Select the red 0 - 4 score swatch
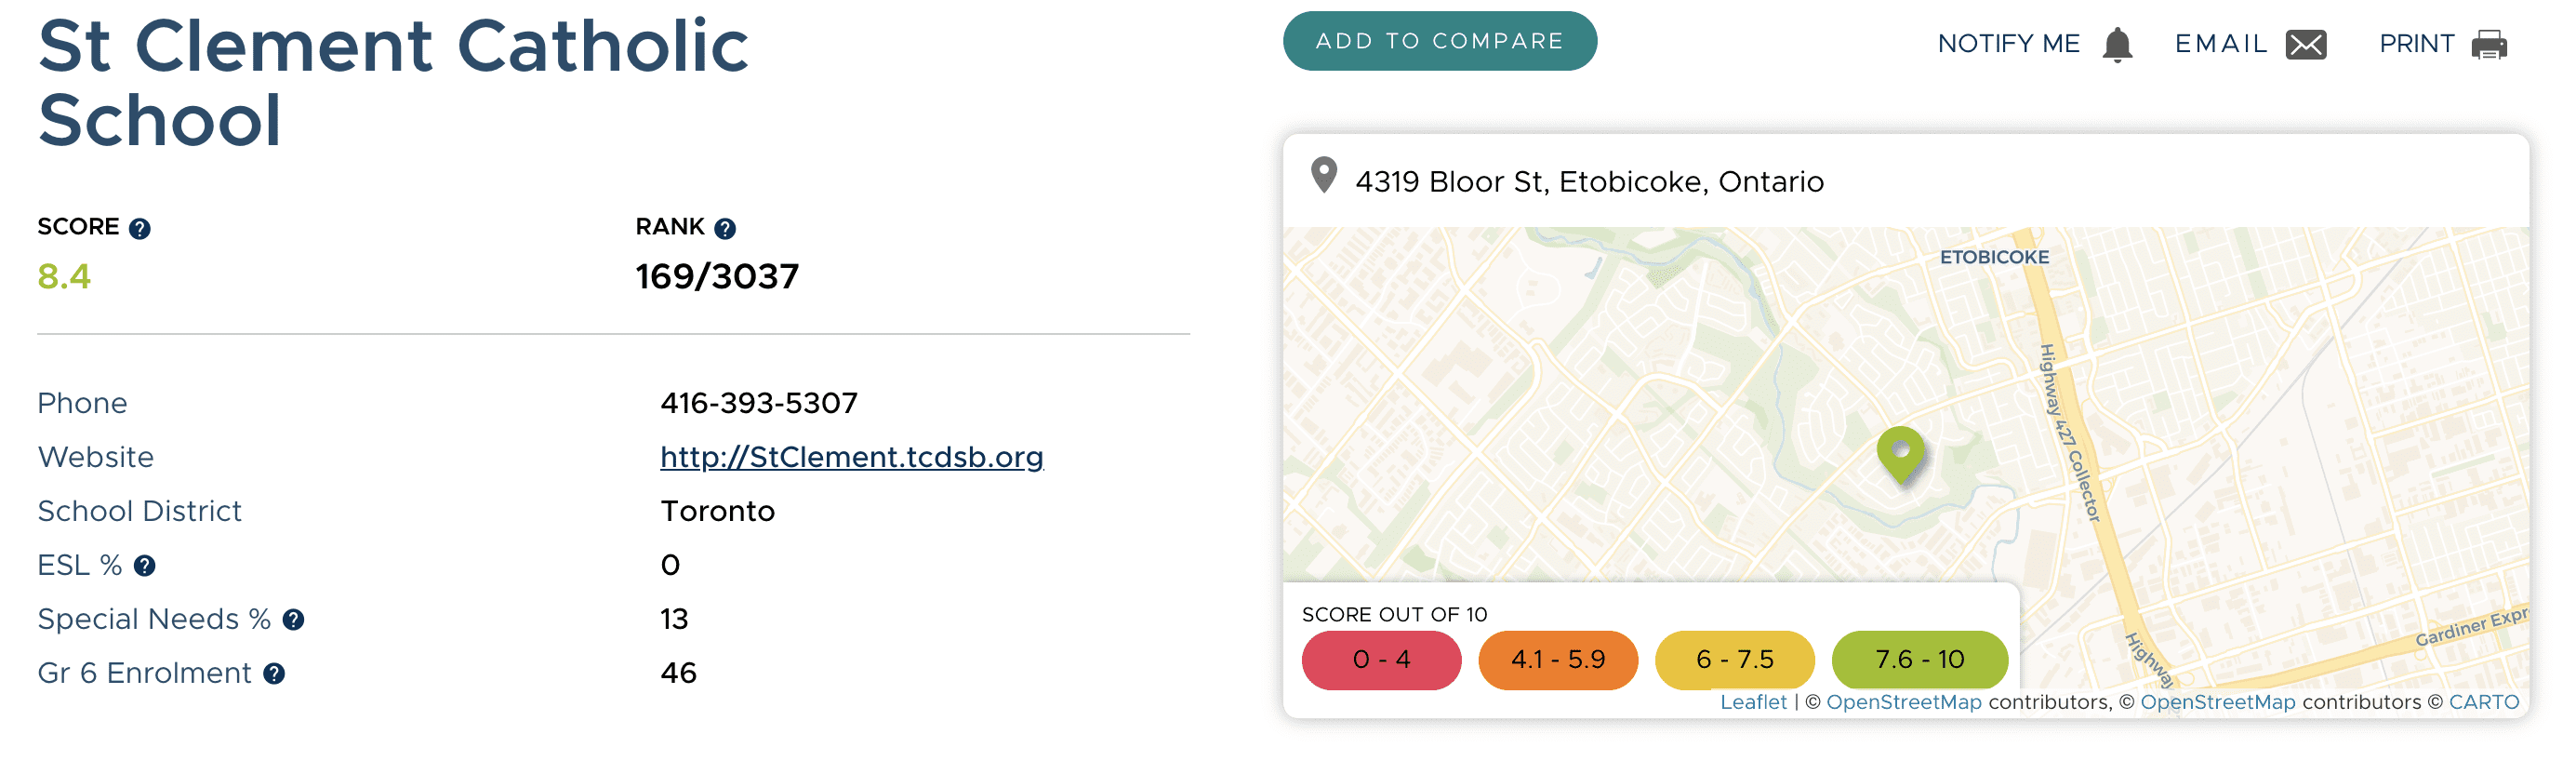 click(x=1381, y=660)
